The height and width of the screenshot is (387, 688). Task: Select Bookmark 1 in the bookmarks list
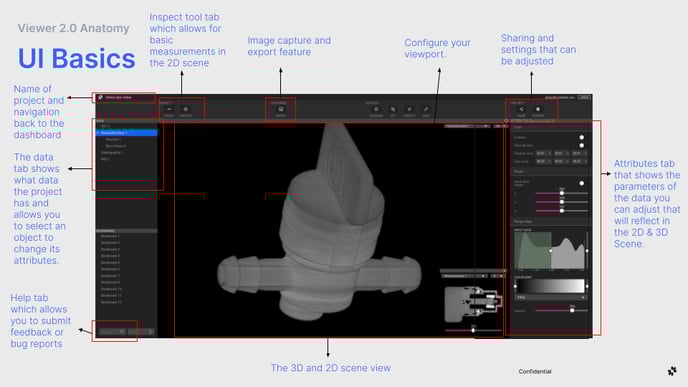pyautogui.click(x=110, y=236)
